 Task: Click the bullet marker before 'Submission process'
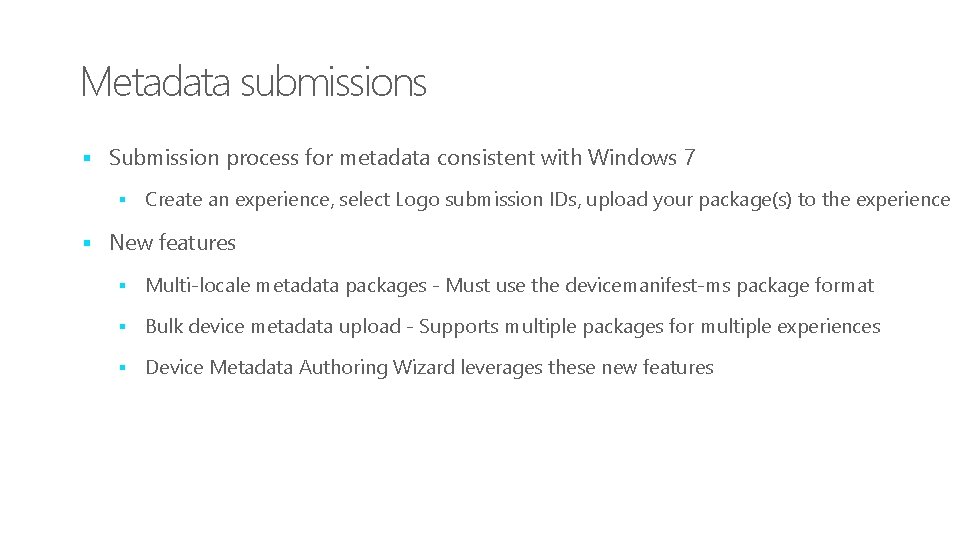pos(87,159)
